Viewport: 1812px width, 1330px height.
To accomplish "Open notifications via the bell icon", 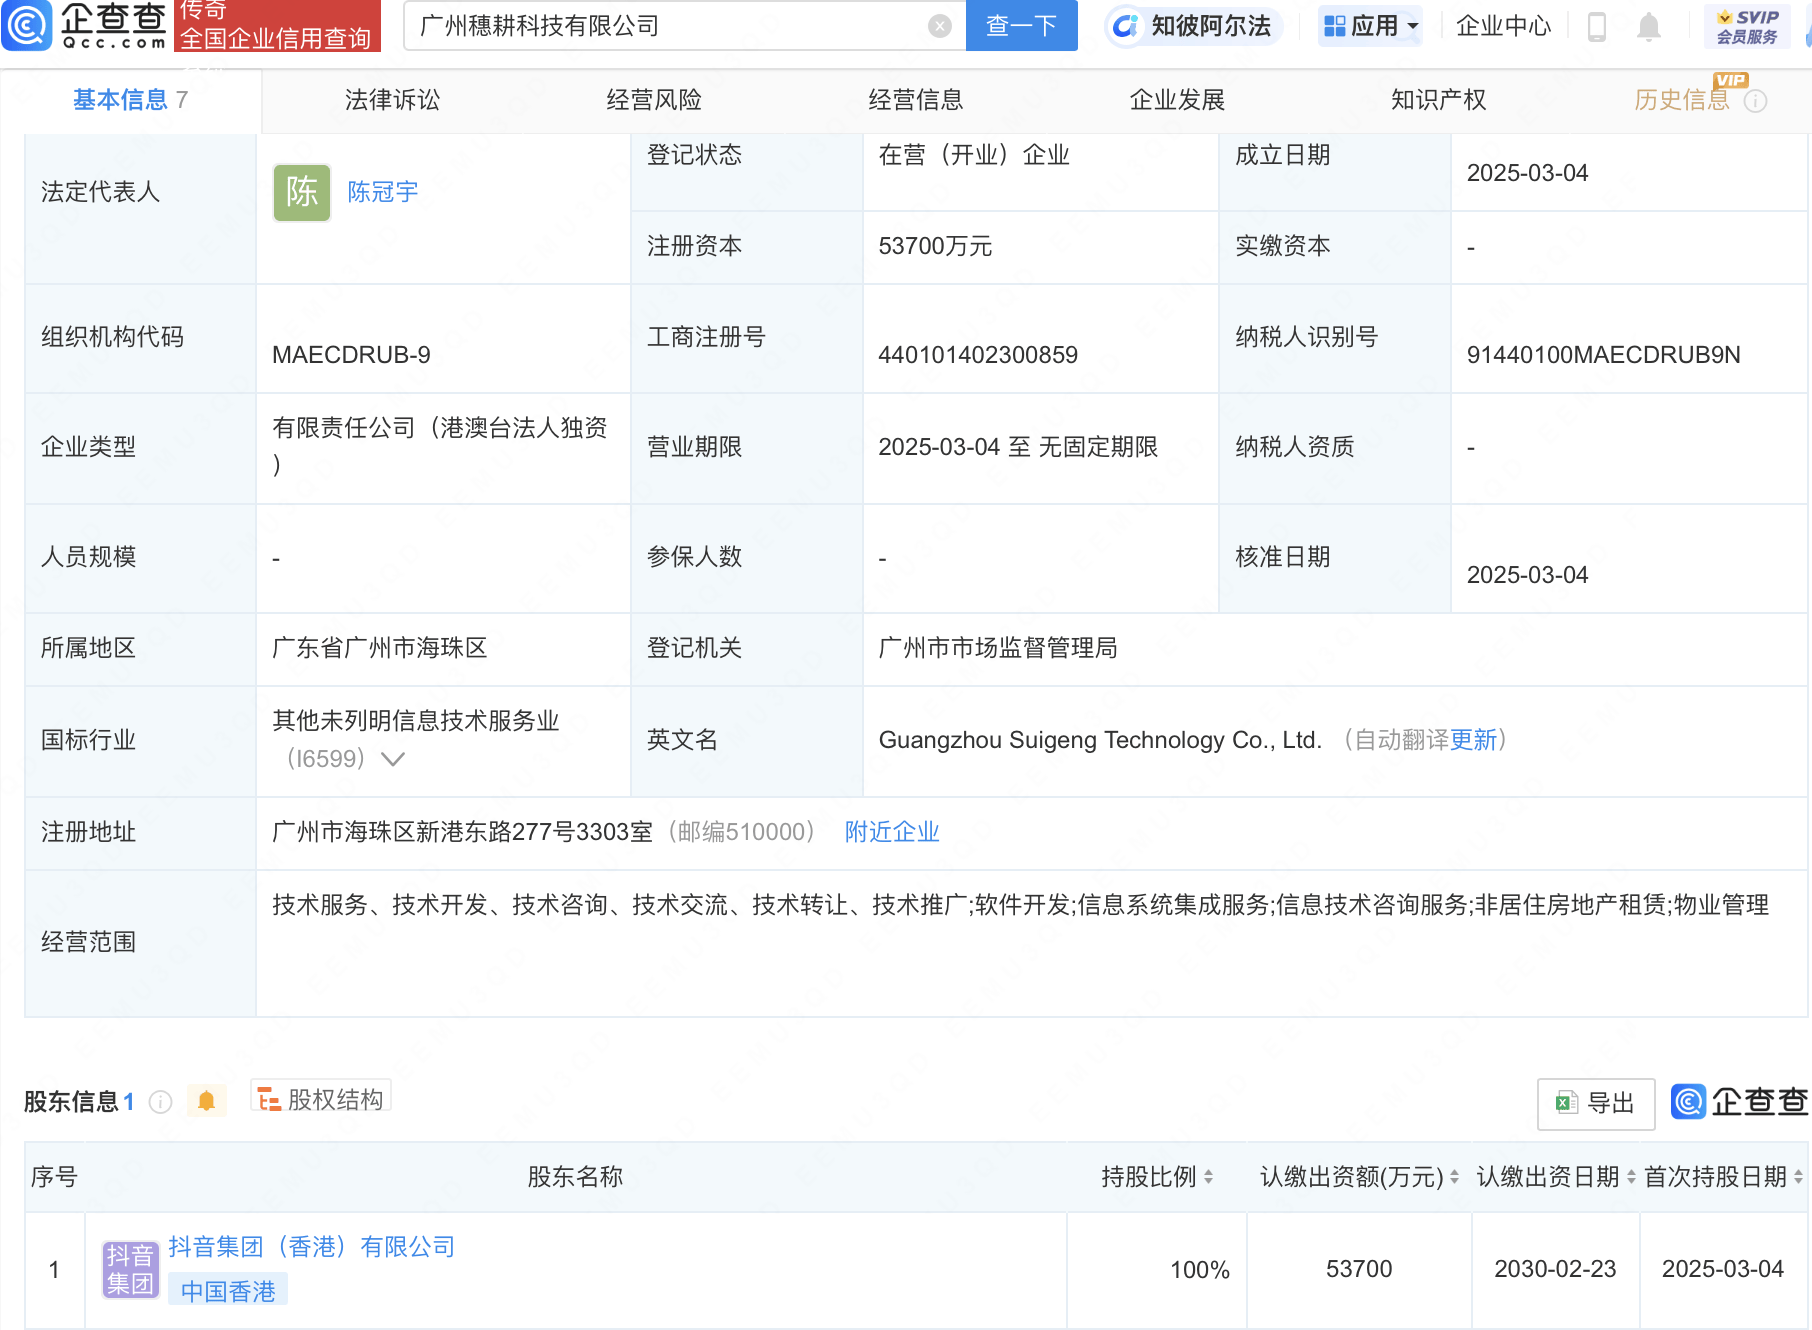I will click(1649, 27).
